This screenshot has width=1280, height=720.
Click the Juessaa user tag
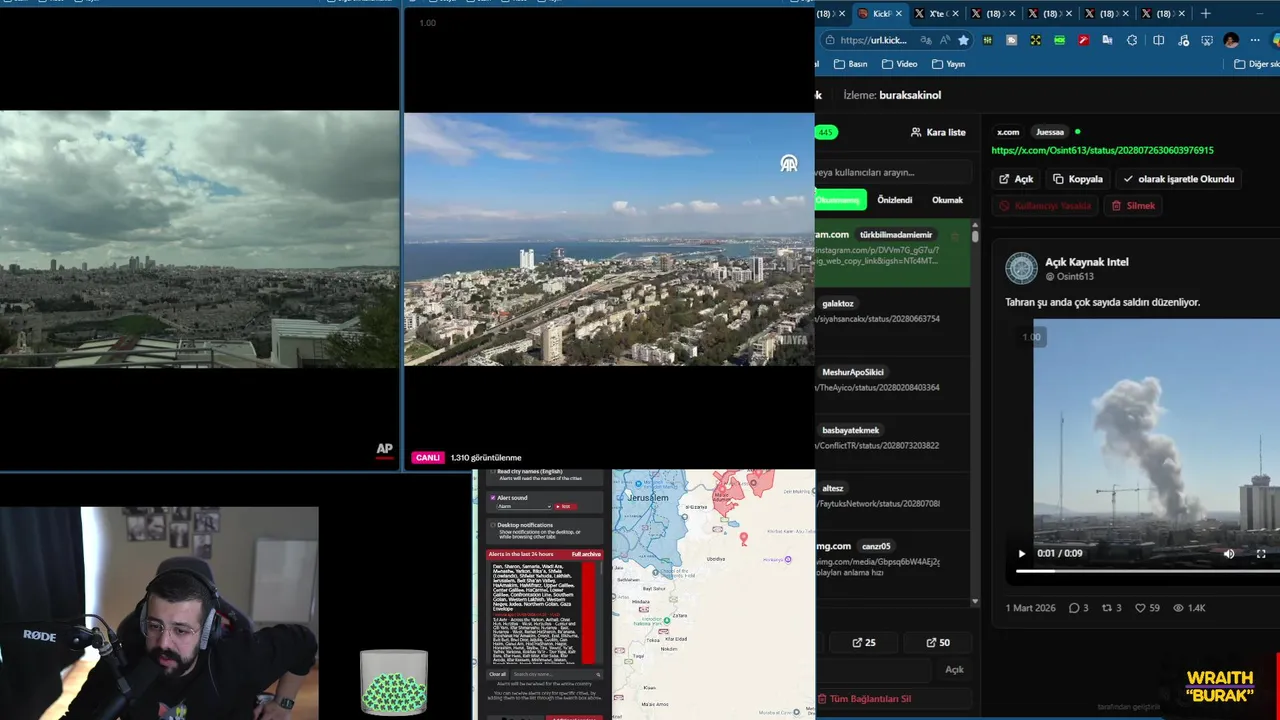click(1050, 132)
